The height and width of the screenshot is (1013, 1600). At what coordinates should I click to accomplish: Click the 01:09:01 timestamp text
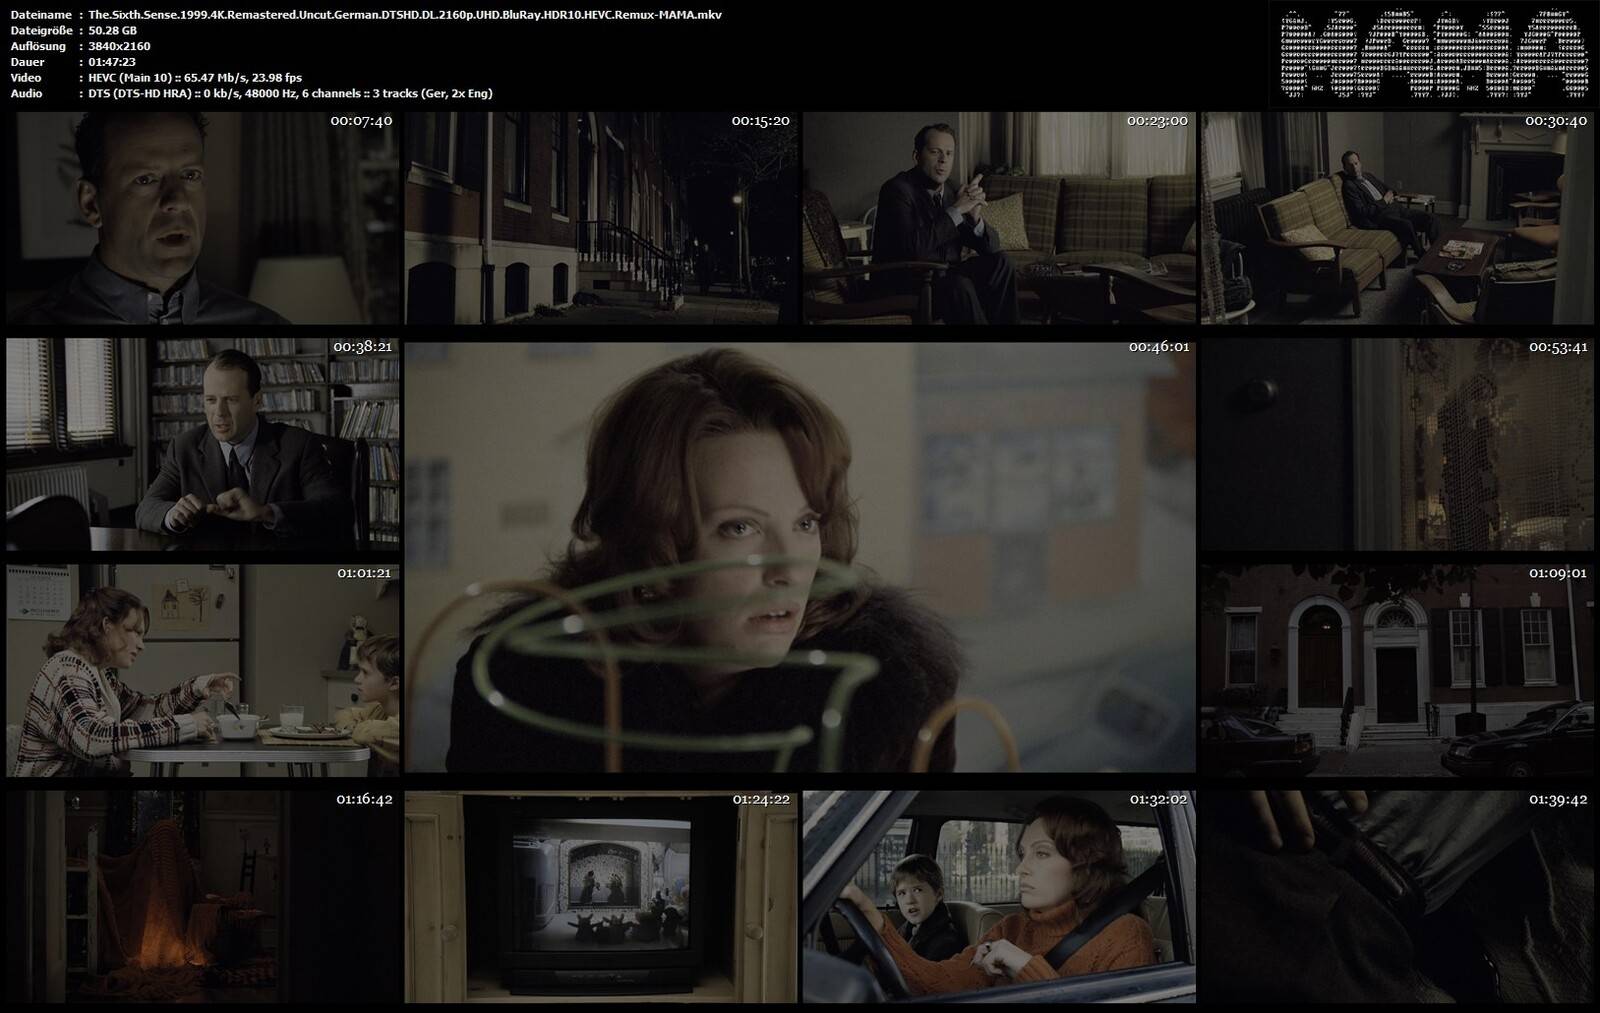point(1558,574)
